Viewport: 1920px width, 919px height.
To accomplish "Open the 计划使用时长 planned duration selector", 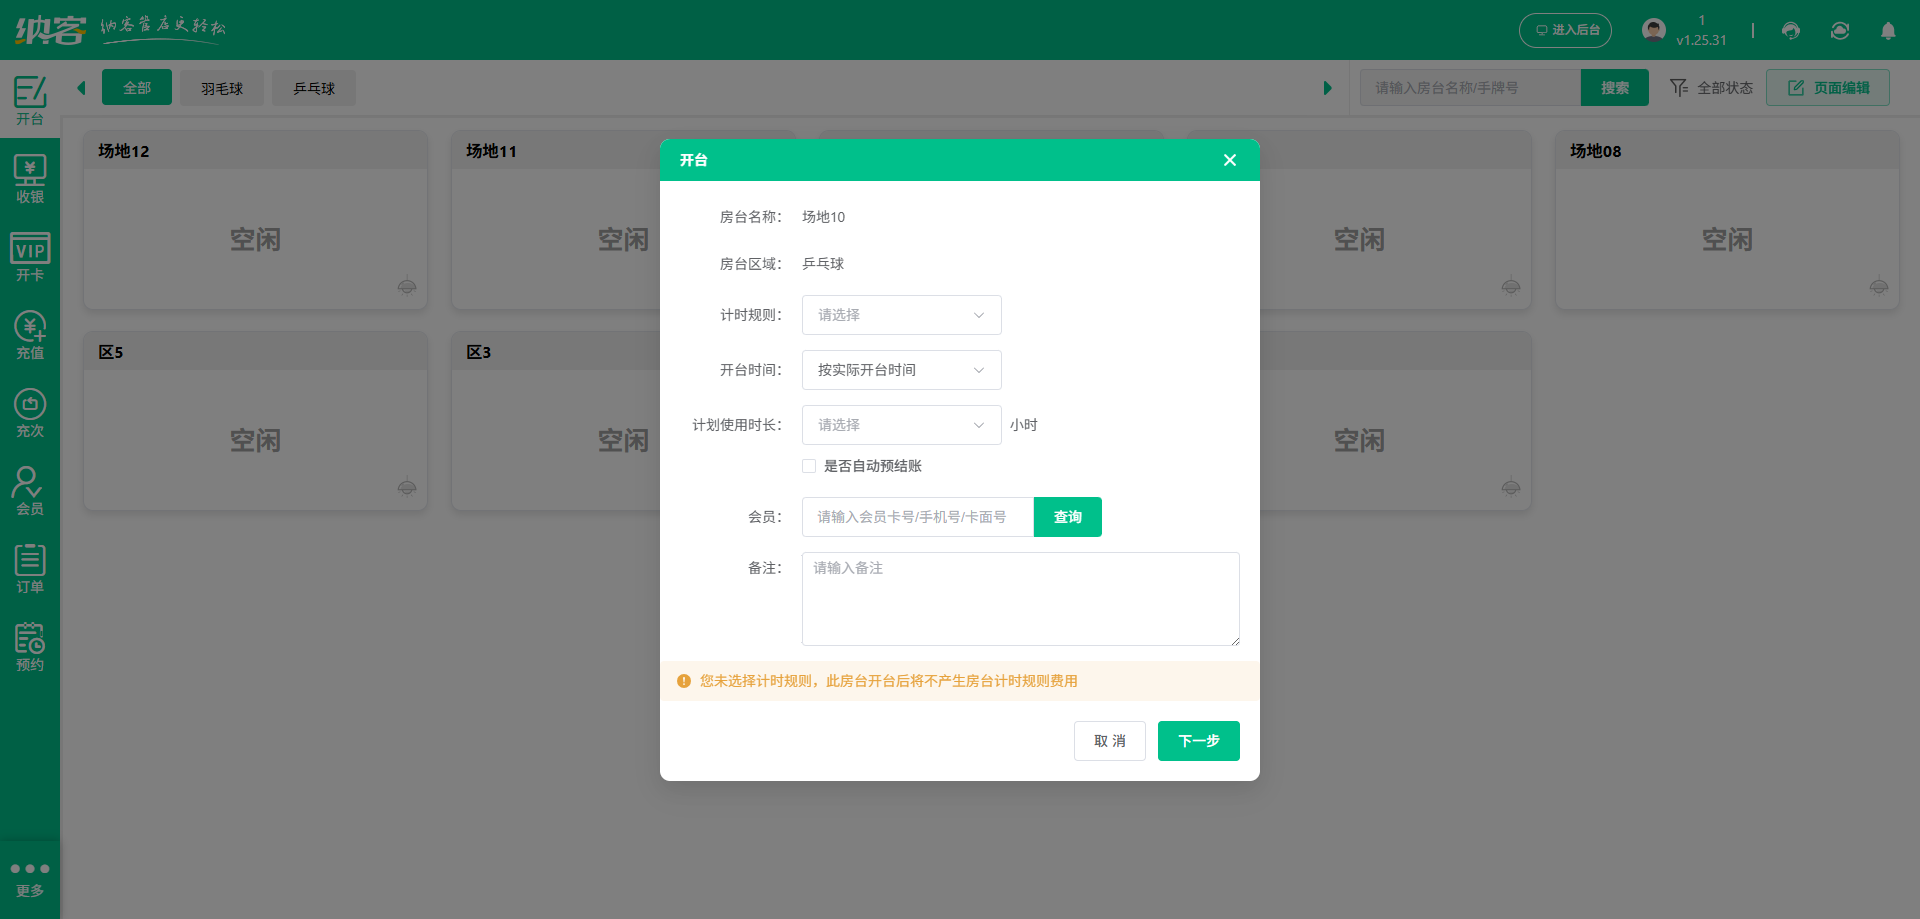I will pyautogui.click(x=900, y=425).
